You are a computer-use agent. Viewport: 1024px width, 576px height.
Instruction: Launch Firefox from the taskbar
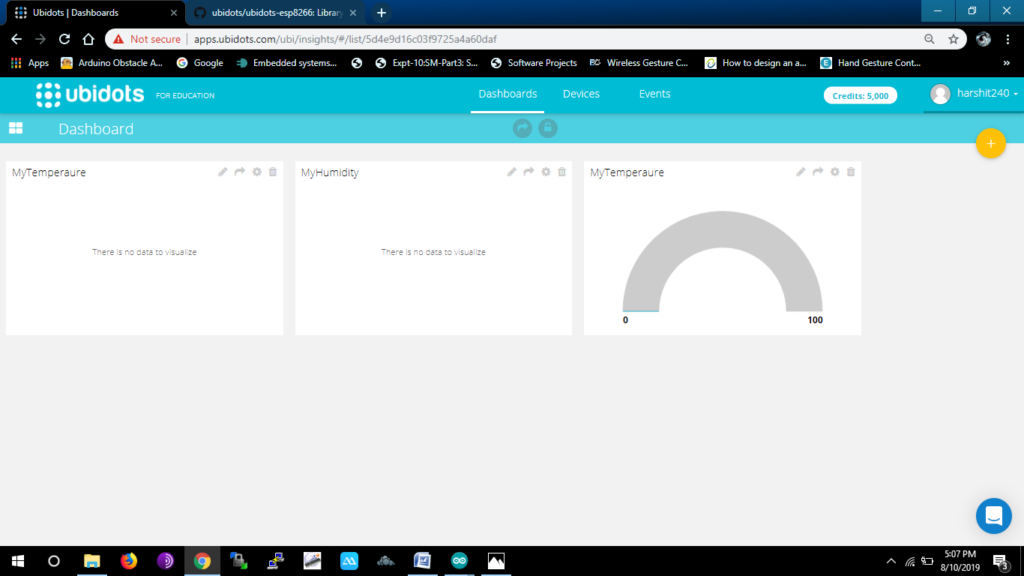click(129, 561)
